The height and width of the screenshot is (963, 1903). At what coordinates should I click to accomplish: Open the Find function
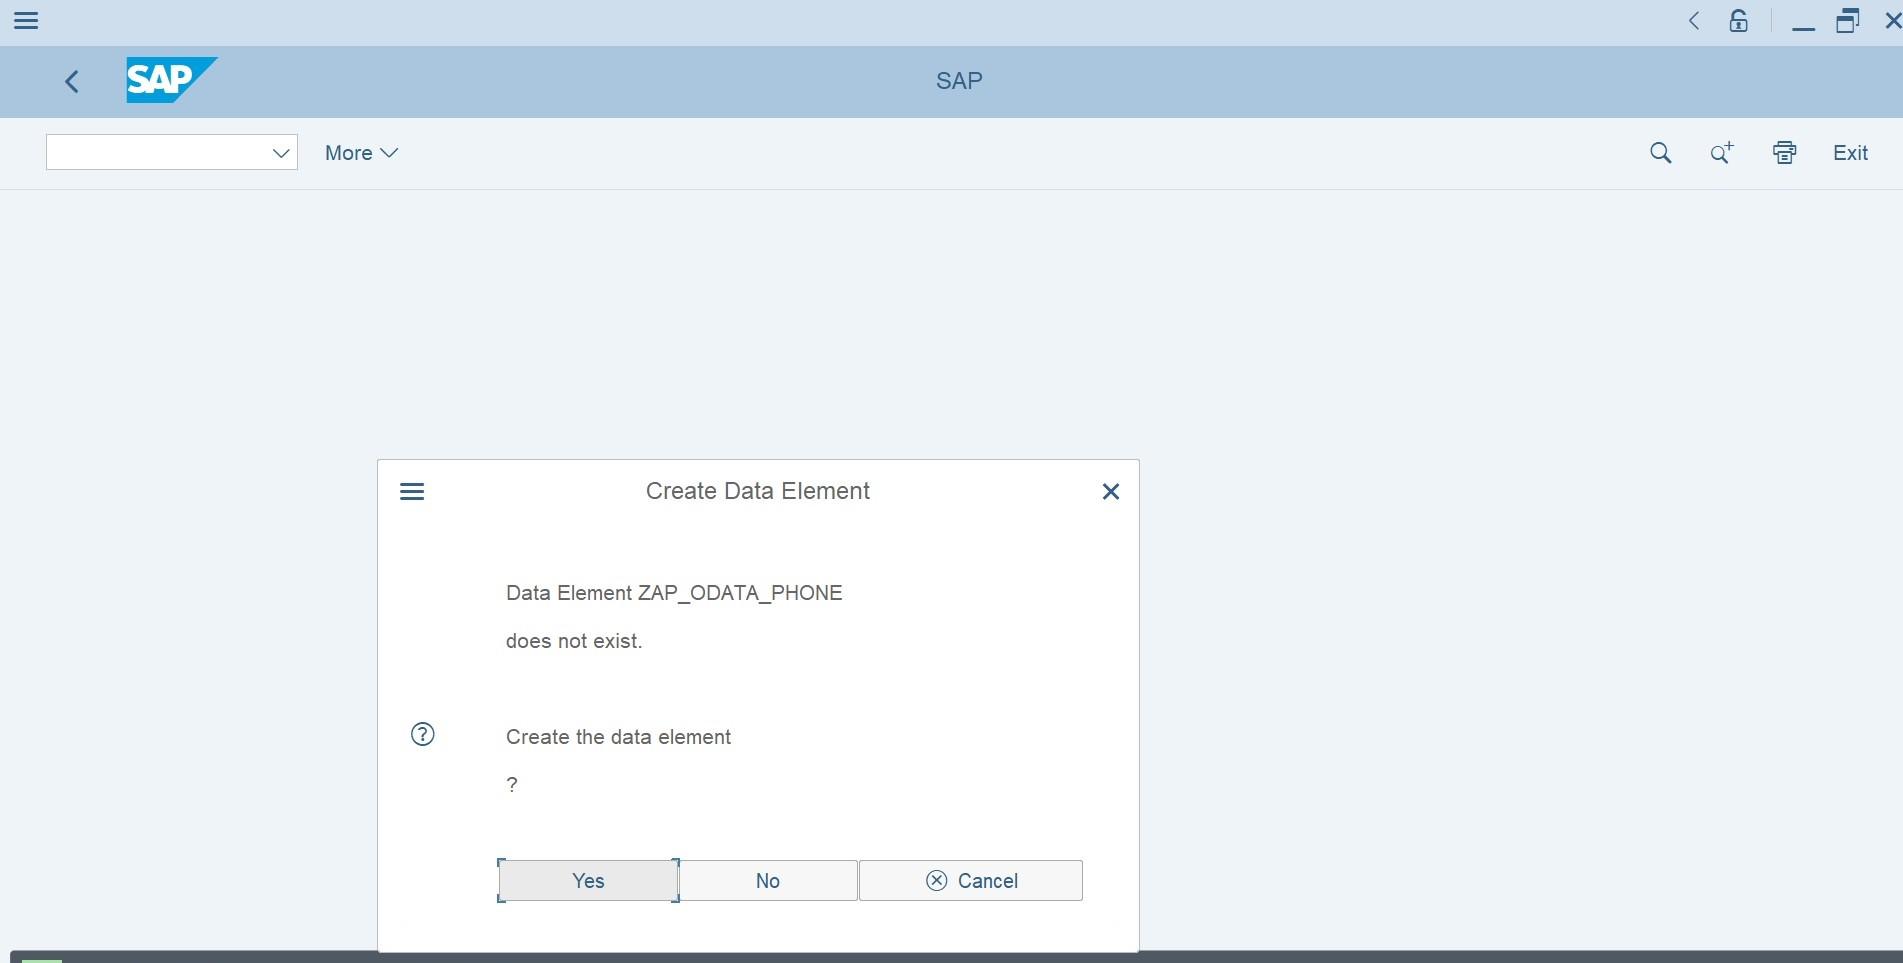1659,152
